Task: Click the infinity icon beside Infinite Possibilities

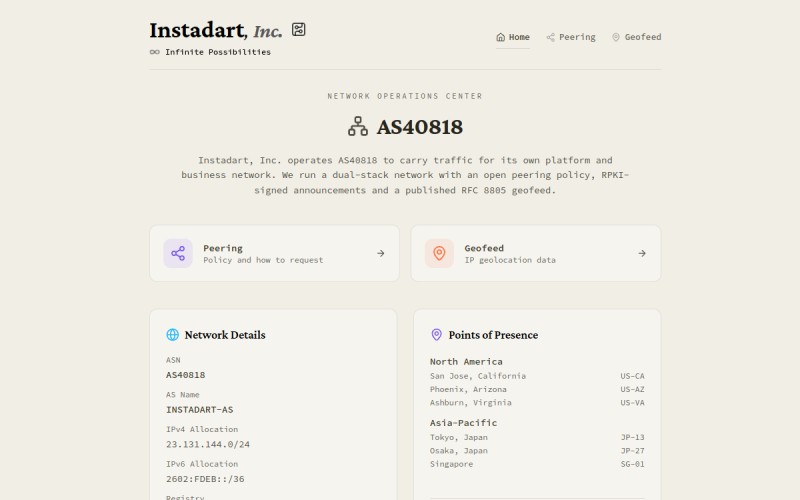Action: (155, 52)
